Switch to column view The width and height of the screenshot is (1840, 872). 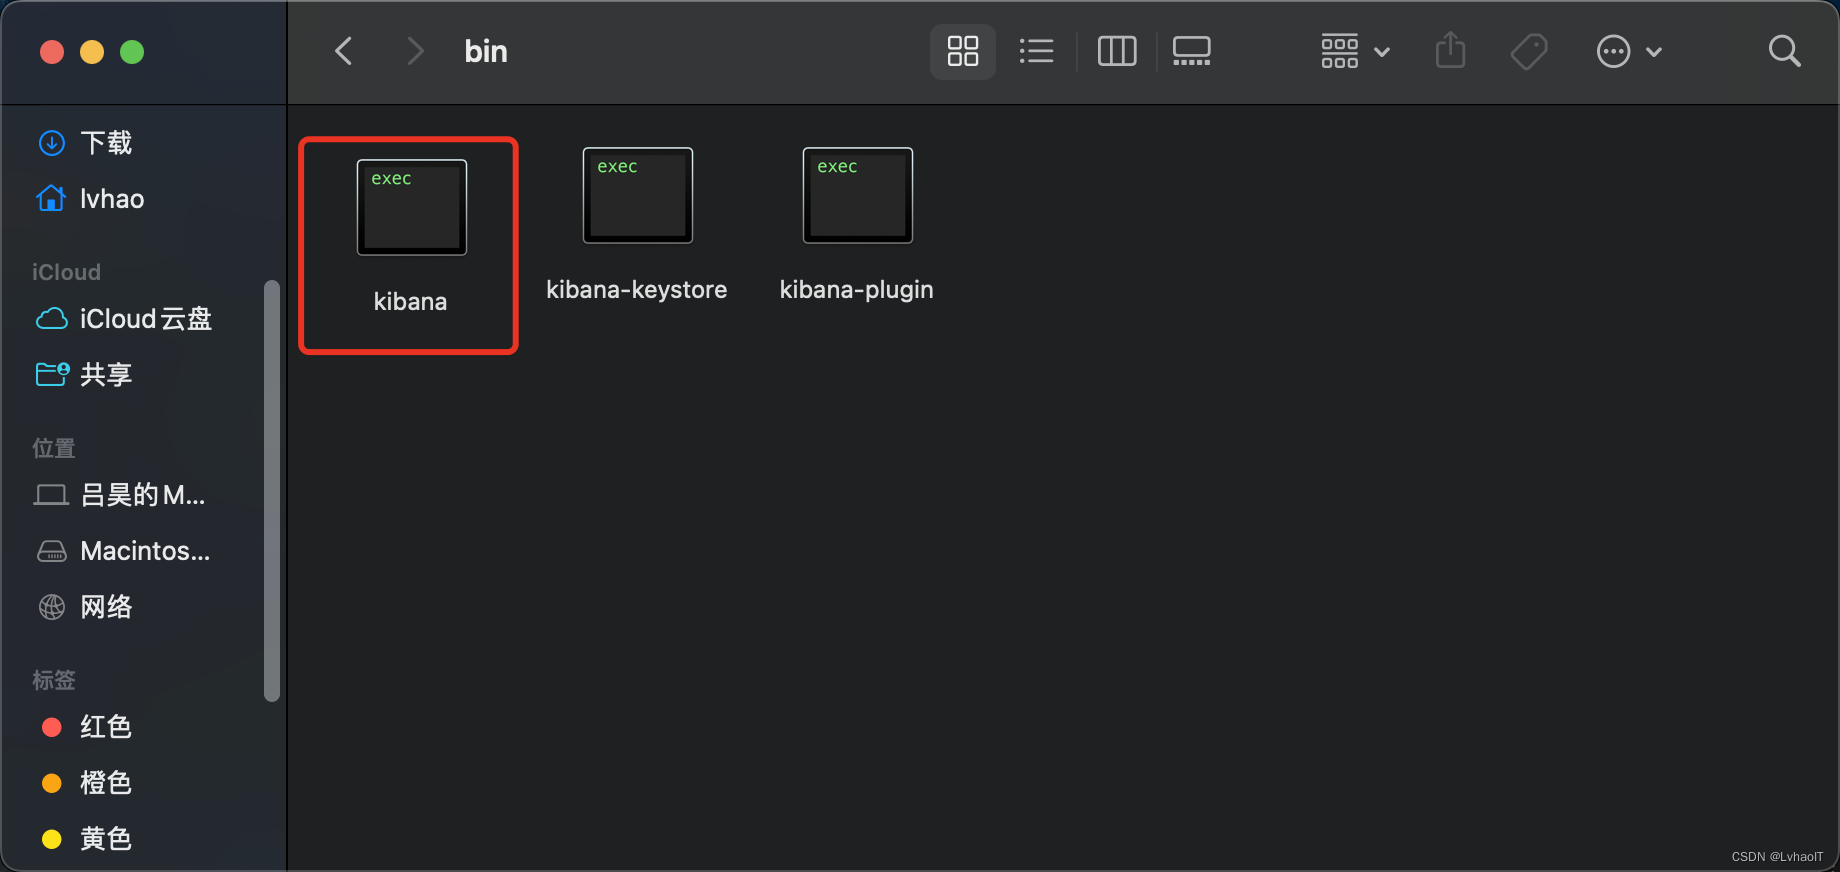click(x=1117, y=51)
